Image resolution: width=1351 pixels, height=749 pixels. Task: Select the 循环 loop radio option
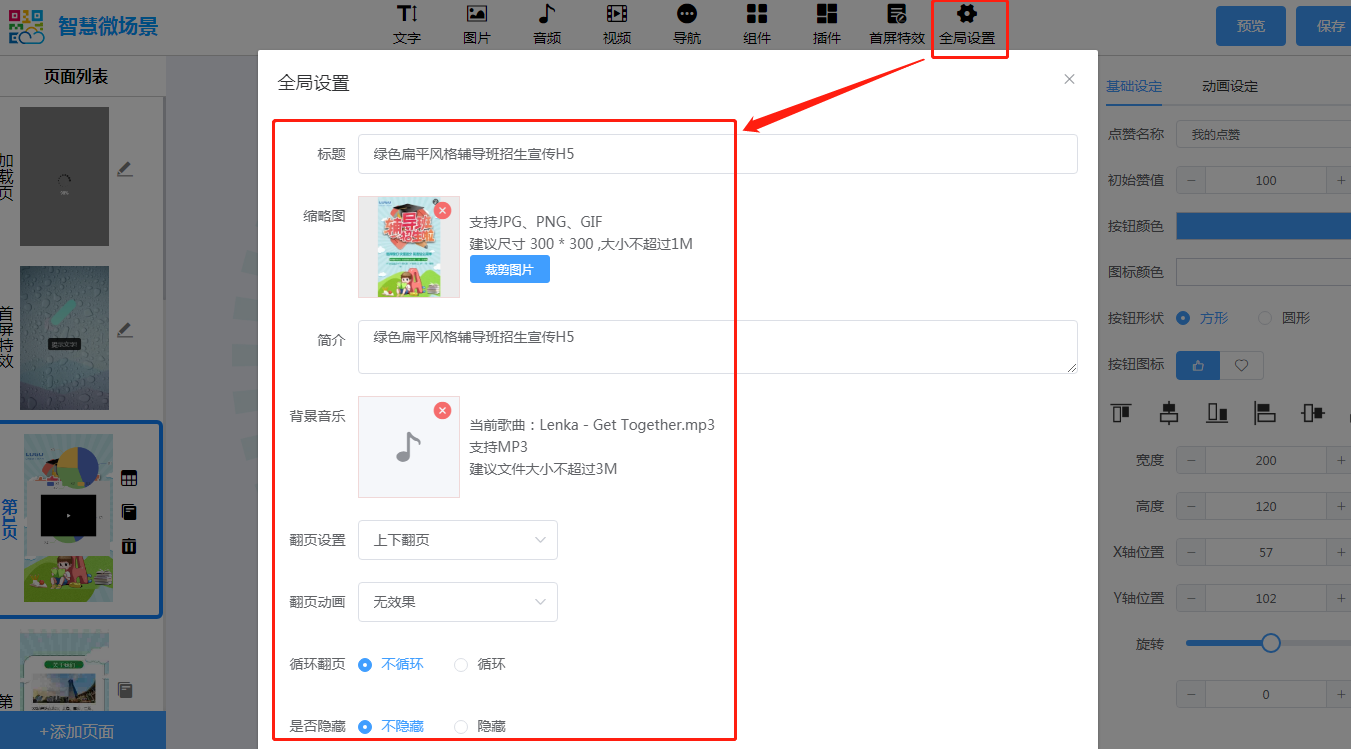[461, 665]
